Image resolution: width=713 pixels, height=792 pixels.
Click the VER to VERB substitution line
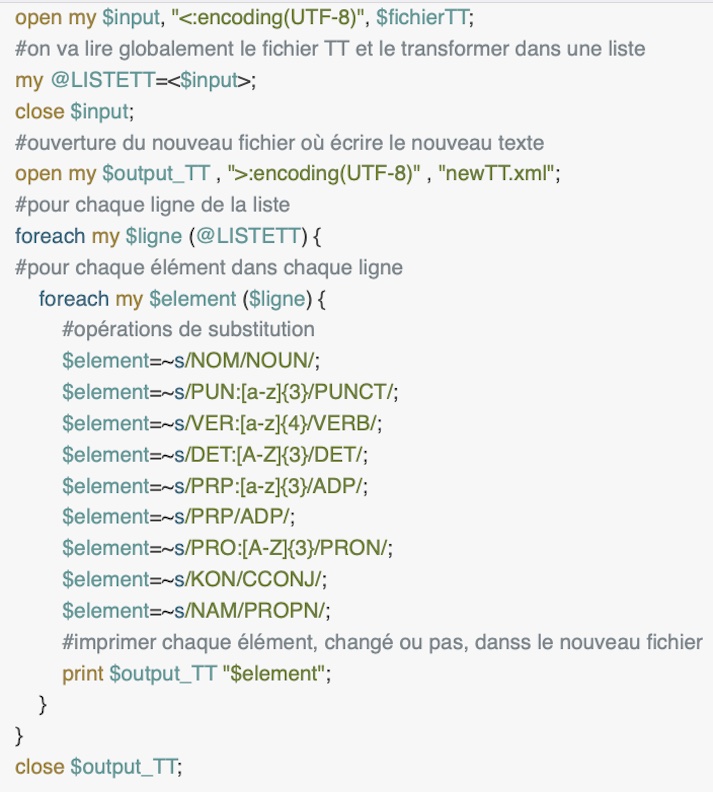point(222,423)
